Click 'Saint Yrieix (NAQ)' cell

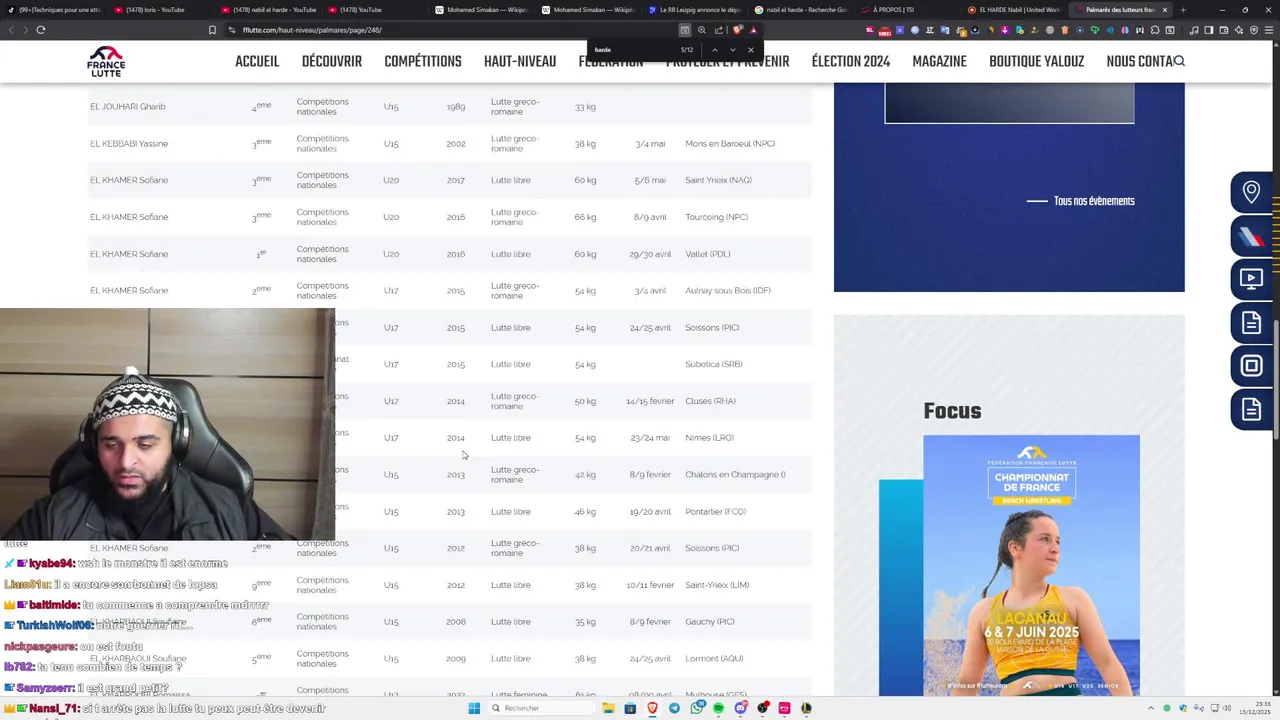[718, 180]
